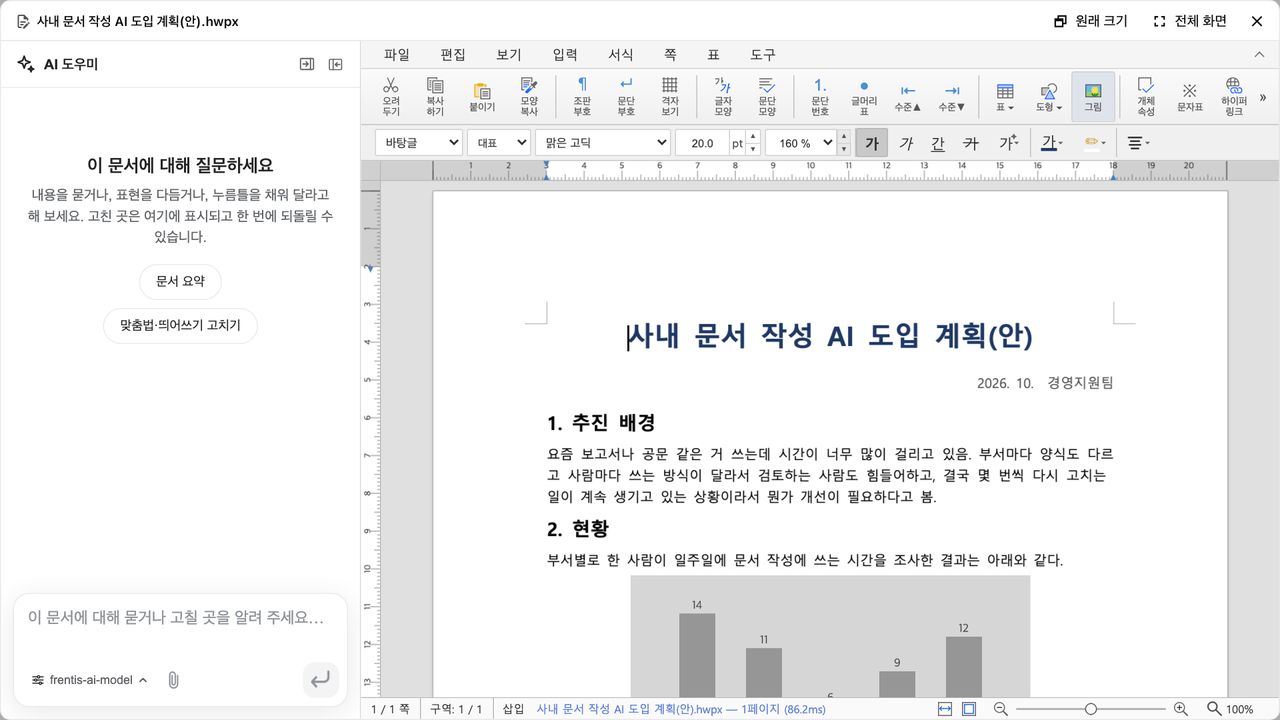Apply 글머리표 (bullet points)

[x=864, y=96]
